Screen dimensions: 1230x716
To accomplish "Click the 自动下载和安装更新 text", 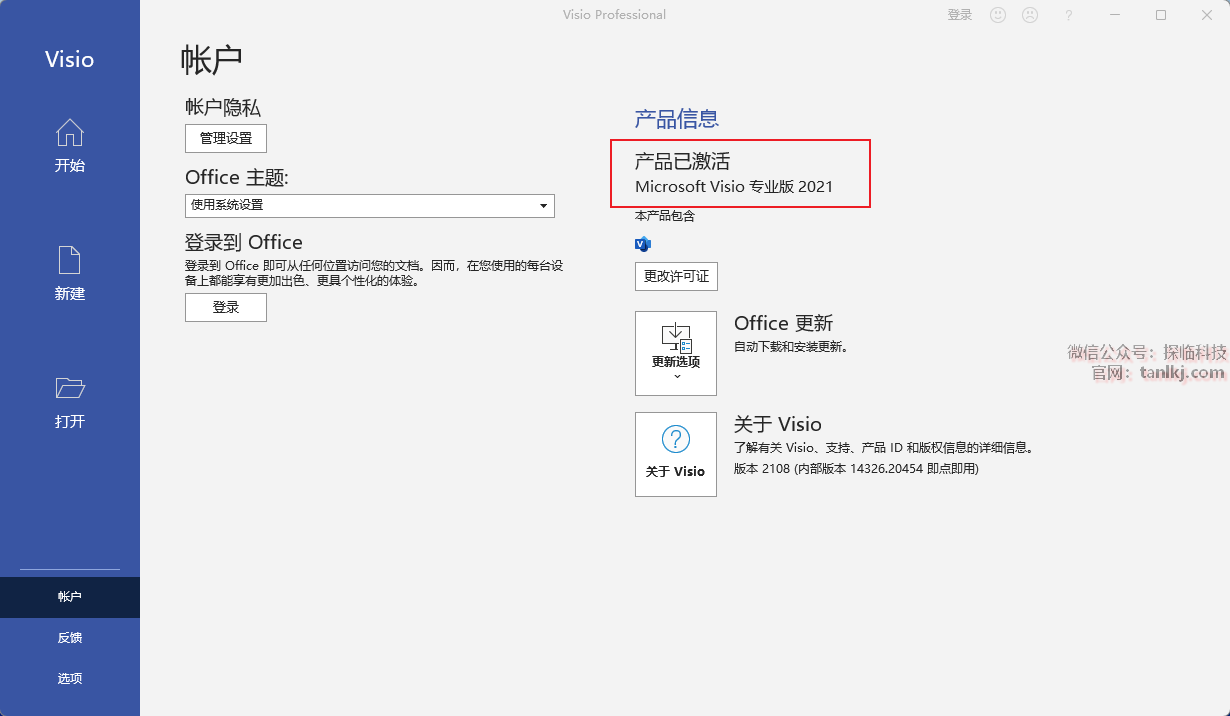I will tap(791, 347).
